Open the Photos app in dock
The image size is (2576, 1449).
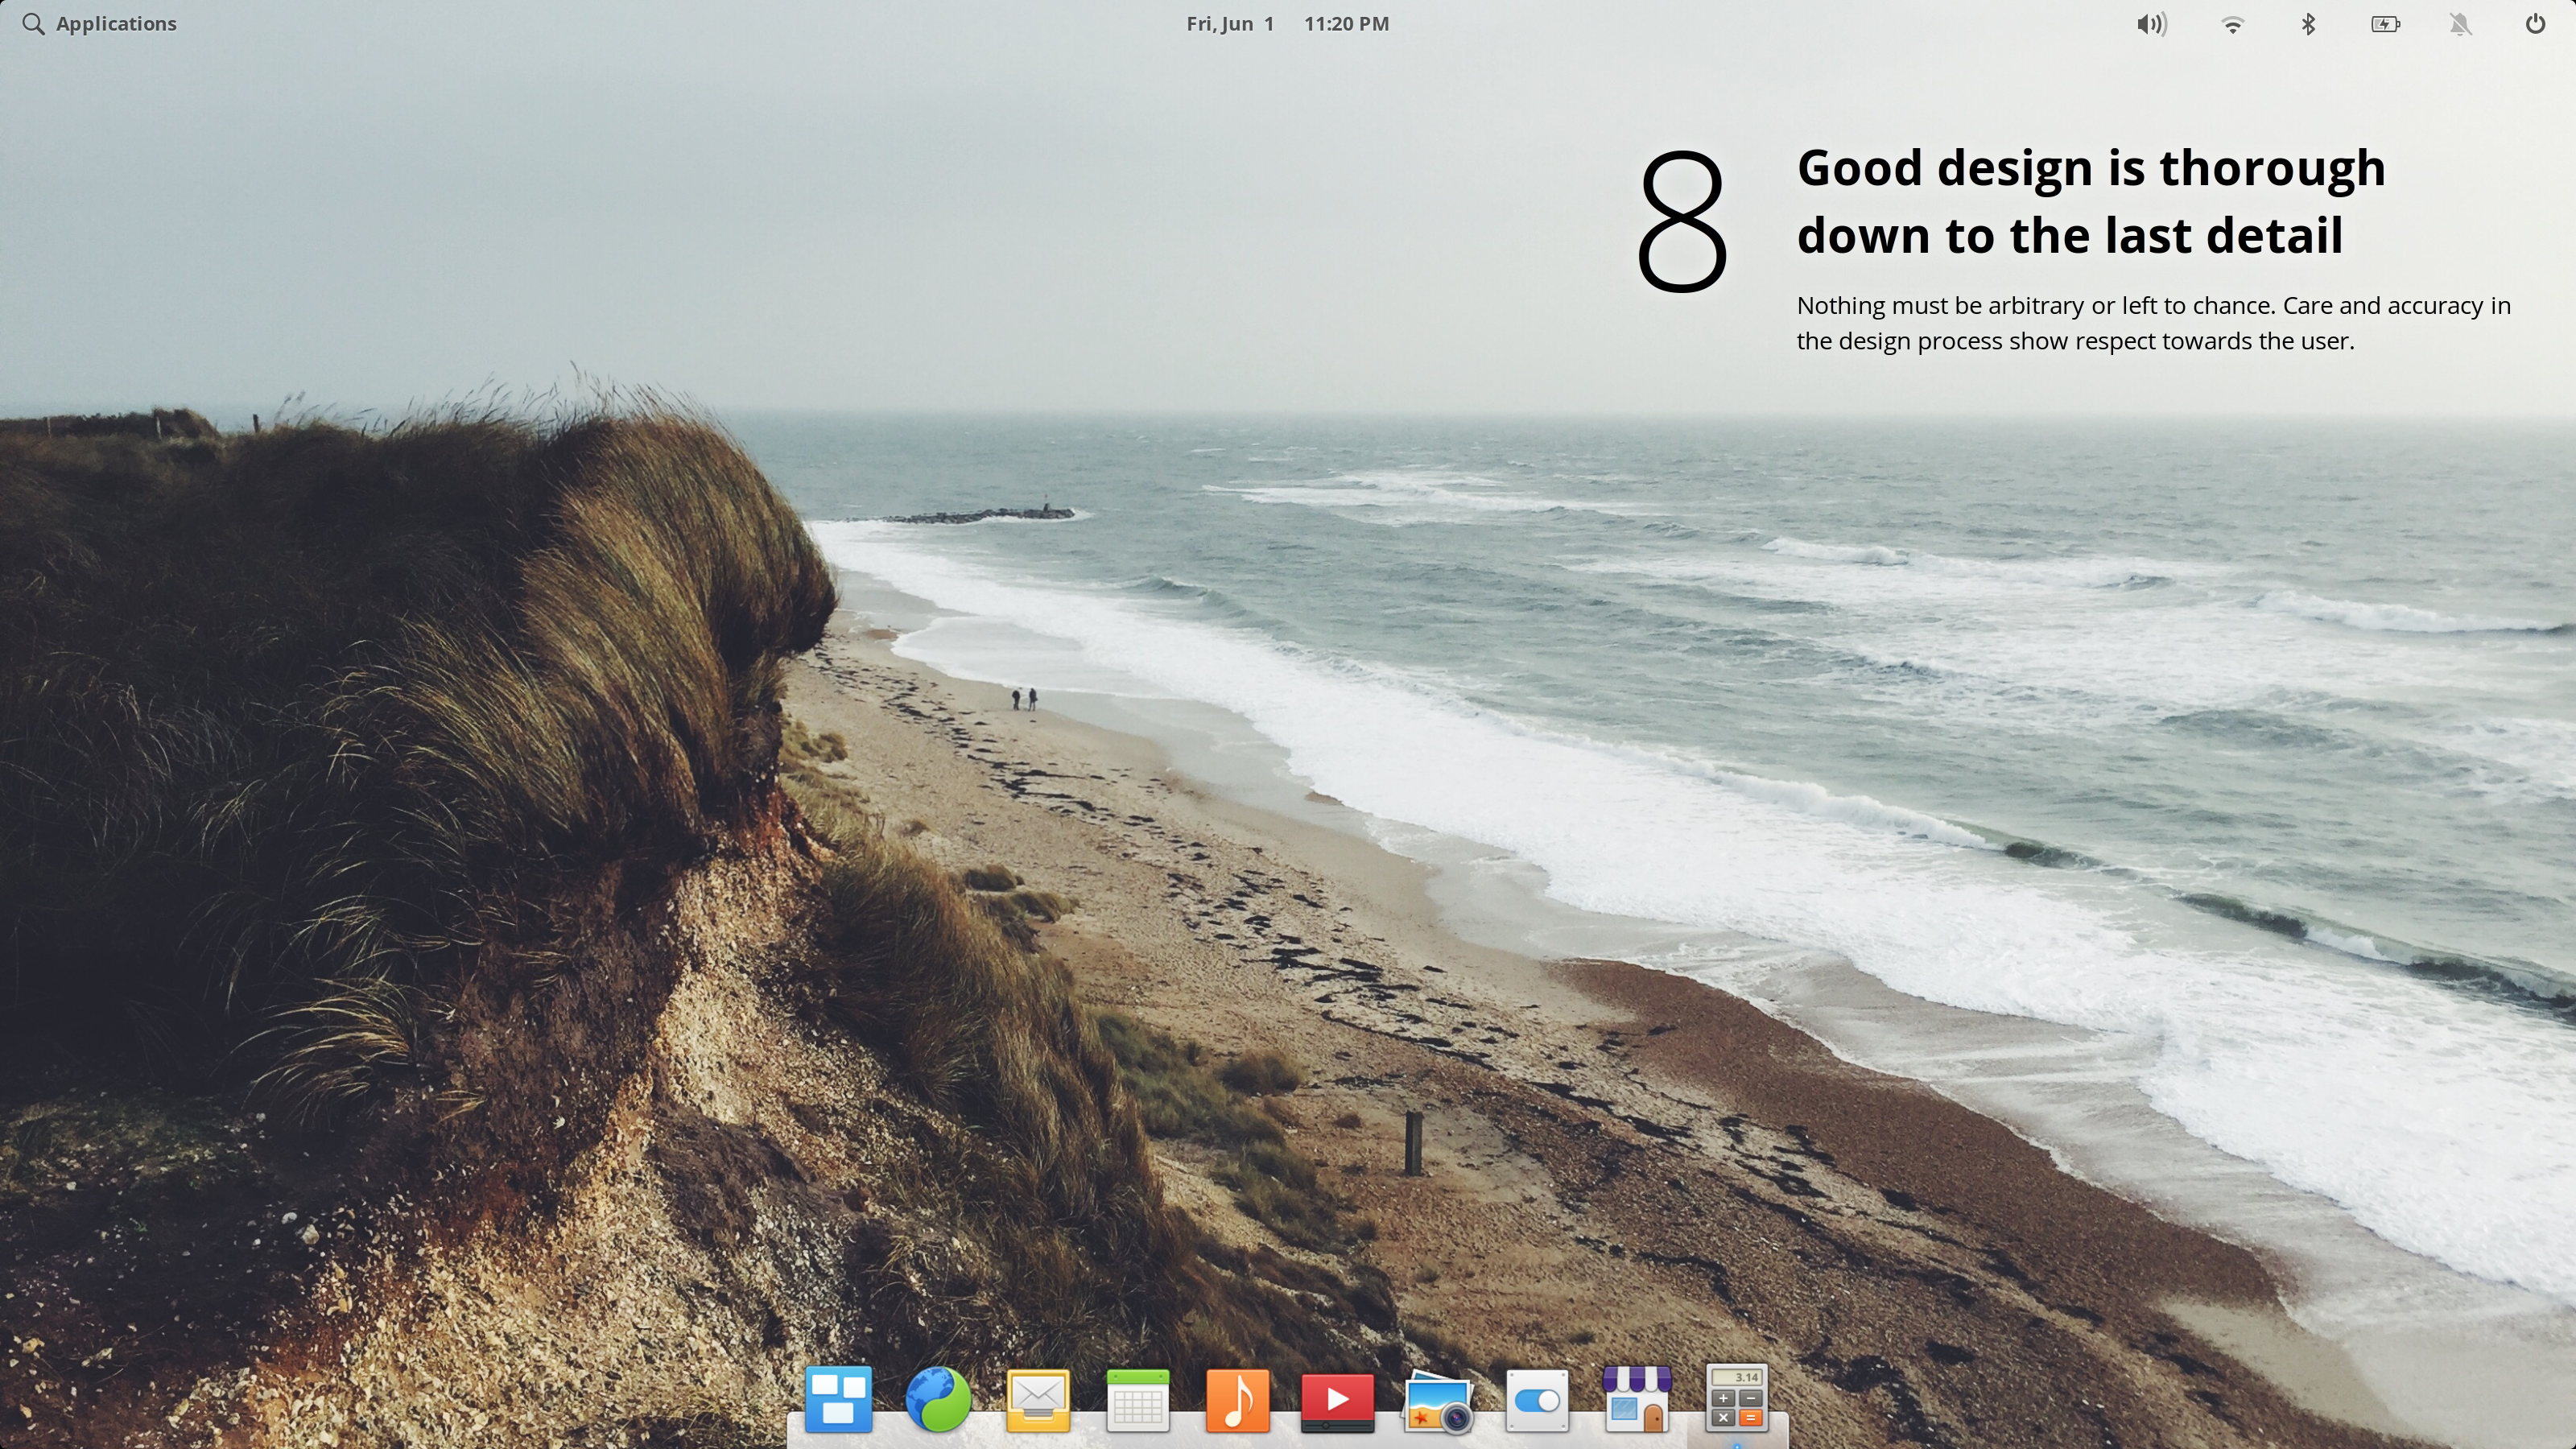point(1438,1400)
